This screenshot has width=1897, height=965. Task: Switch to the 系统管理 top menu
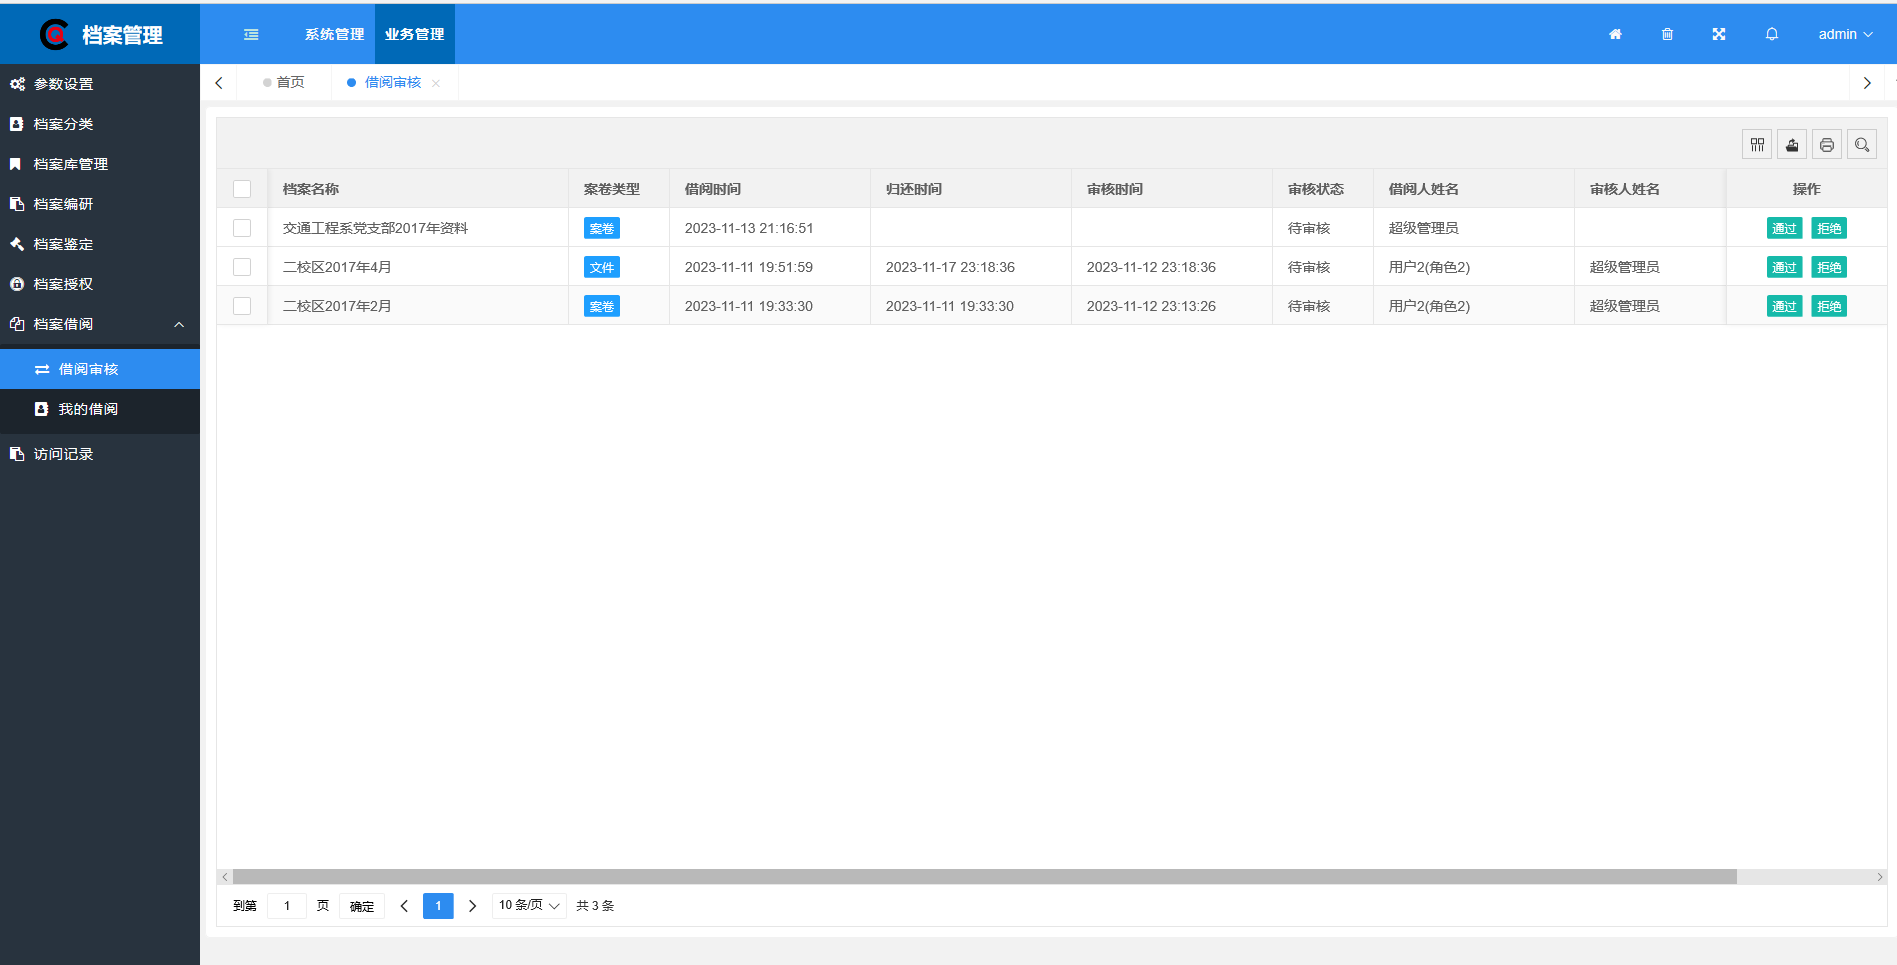point(334,34)
